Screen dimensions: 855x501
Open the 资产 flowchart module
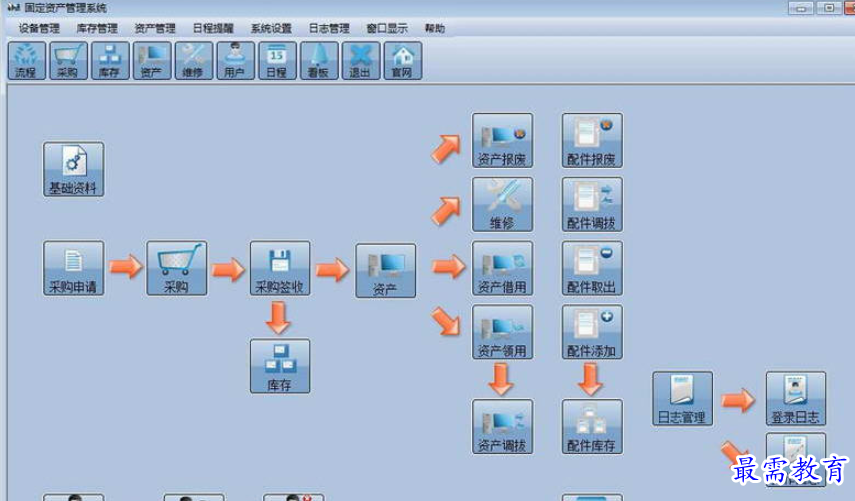coord(386,270)
